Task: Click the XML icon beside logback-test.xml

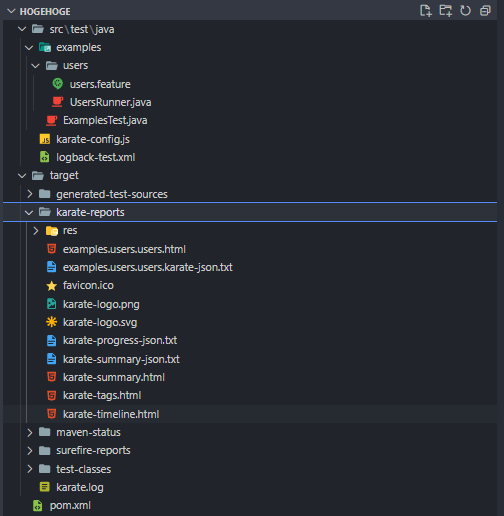Action: 45,157
